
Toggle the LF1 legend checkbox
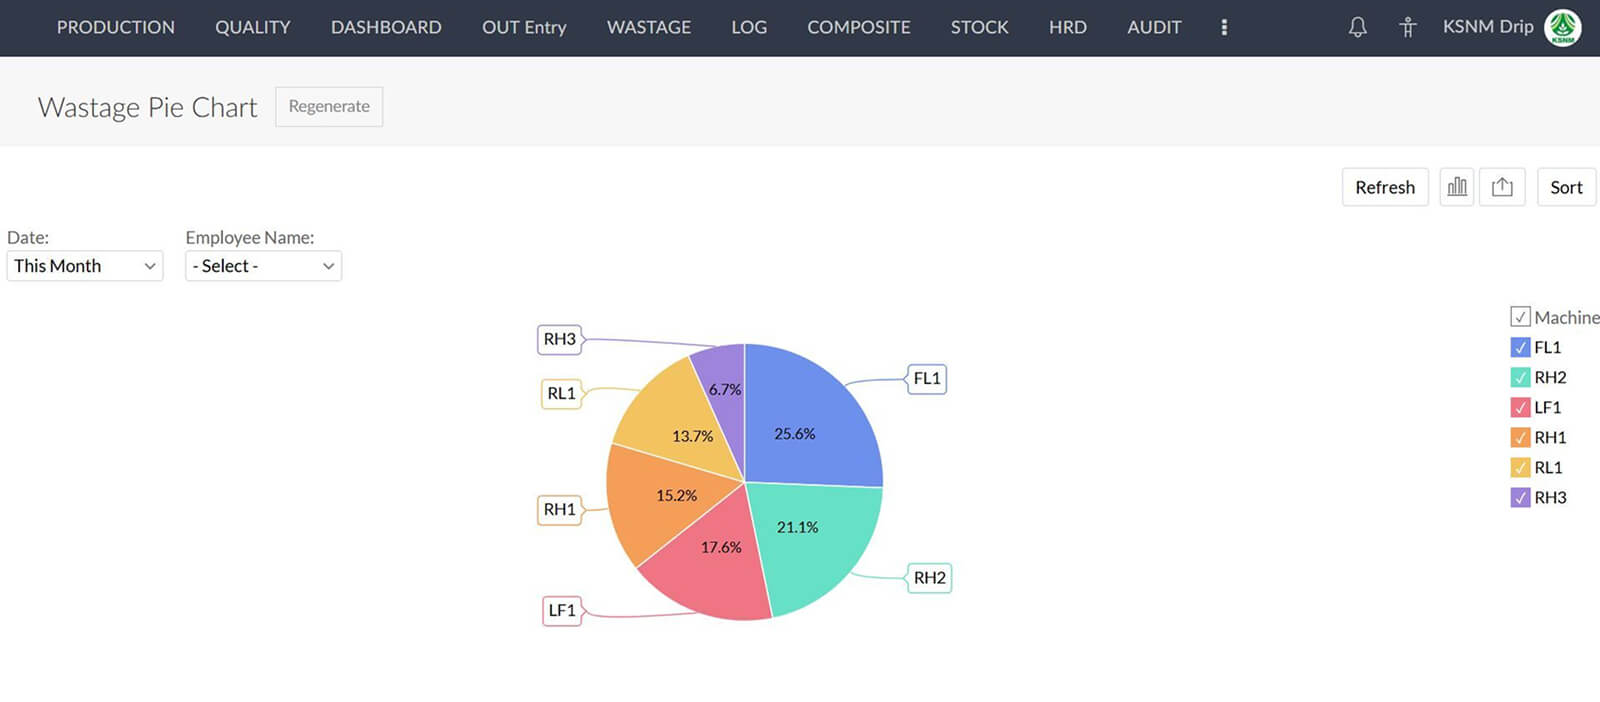1520,407
